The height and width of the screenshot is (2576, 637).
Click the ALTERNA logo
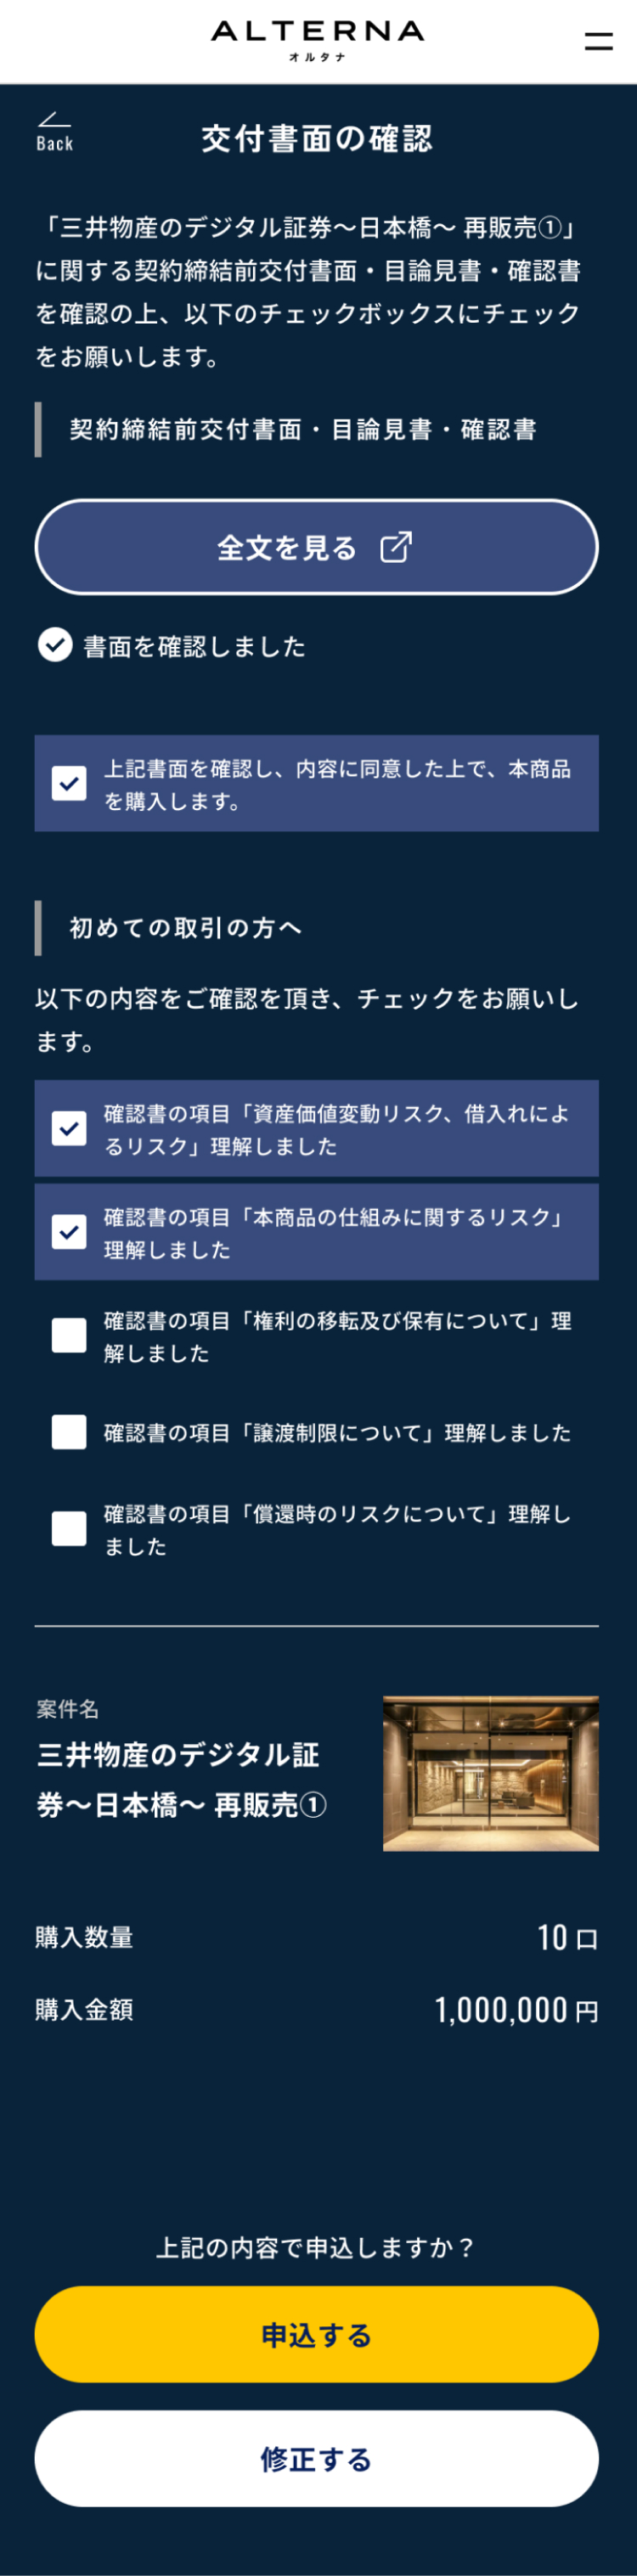(x=318, y=41)
